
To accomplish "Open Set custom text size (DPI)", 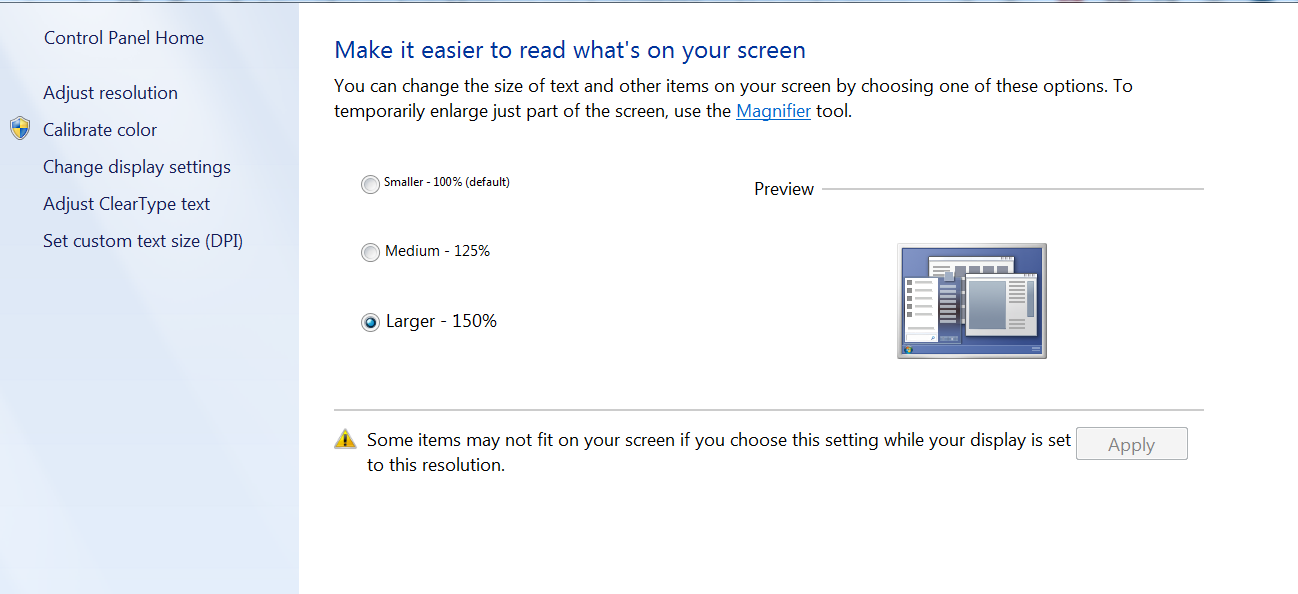I will pos(143,241).
